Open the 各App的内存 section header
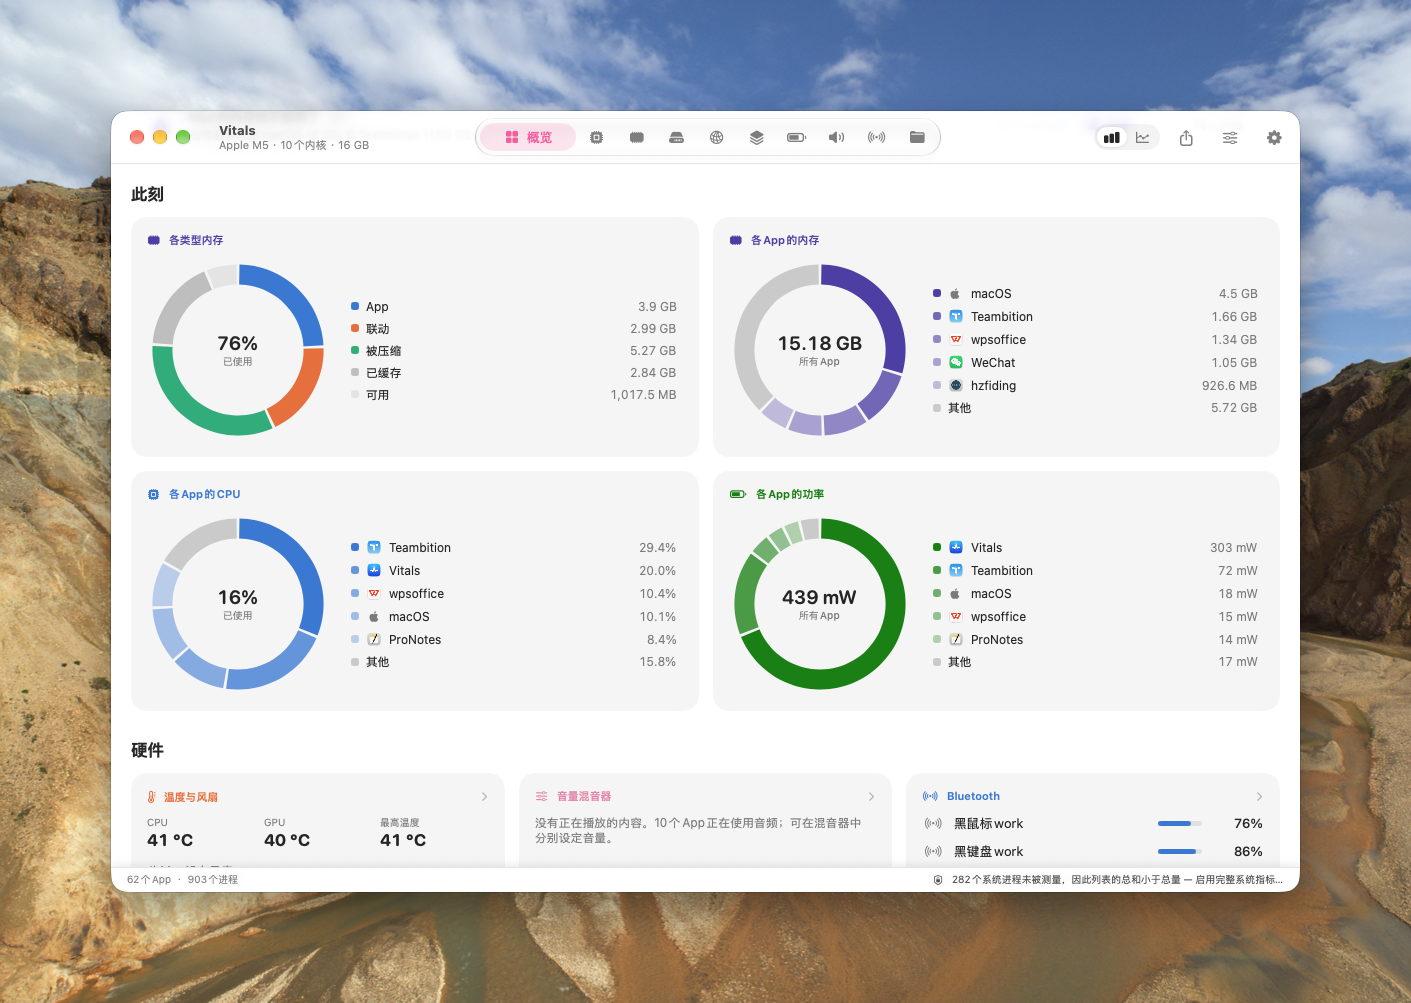This screenshot has height=1003, width=1411. pos(775,240)
